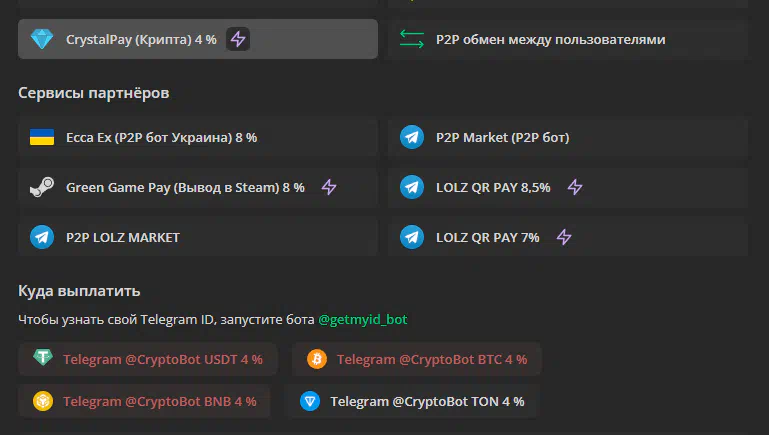The height and width of the screenshot is (435, 769).
Task: Click the green P2P exchange arrows icon
Action: [x=412, y=39]
